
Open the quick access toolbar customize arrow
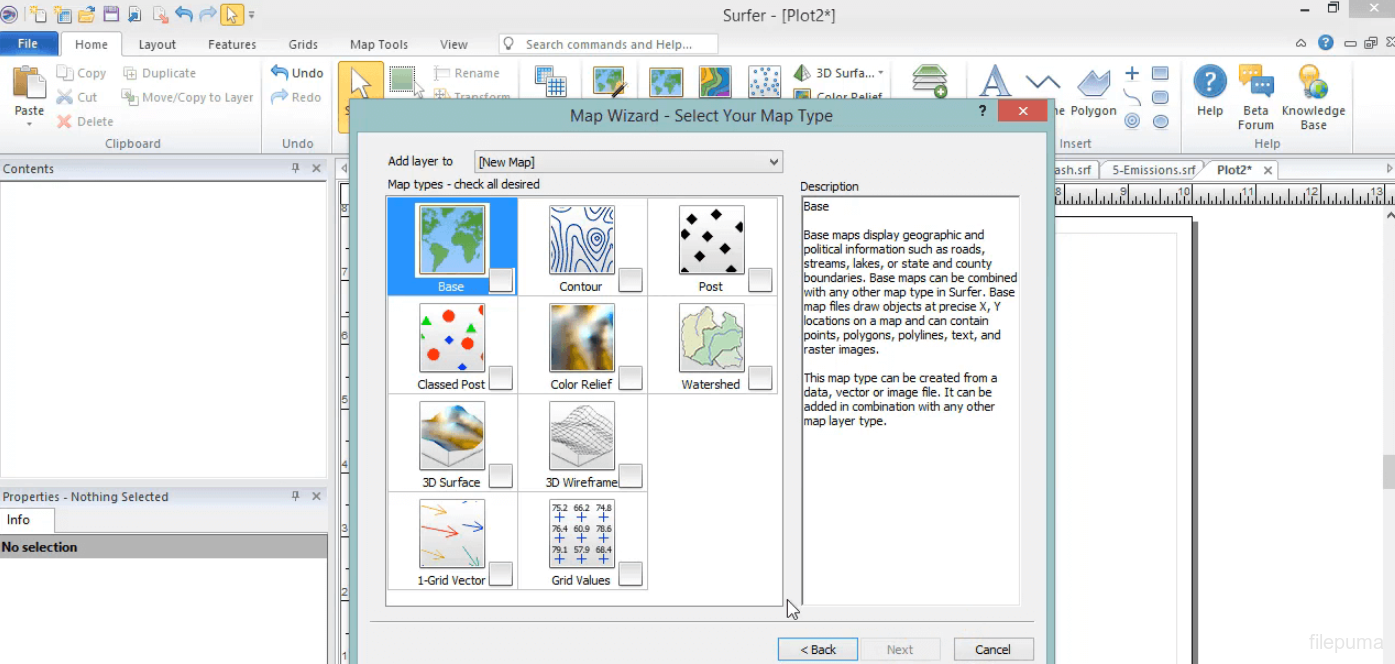tap(251, 15)
